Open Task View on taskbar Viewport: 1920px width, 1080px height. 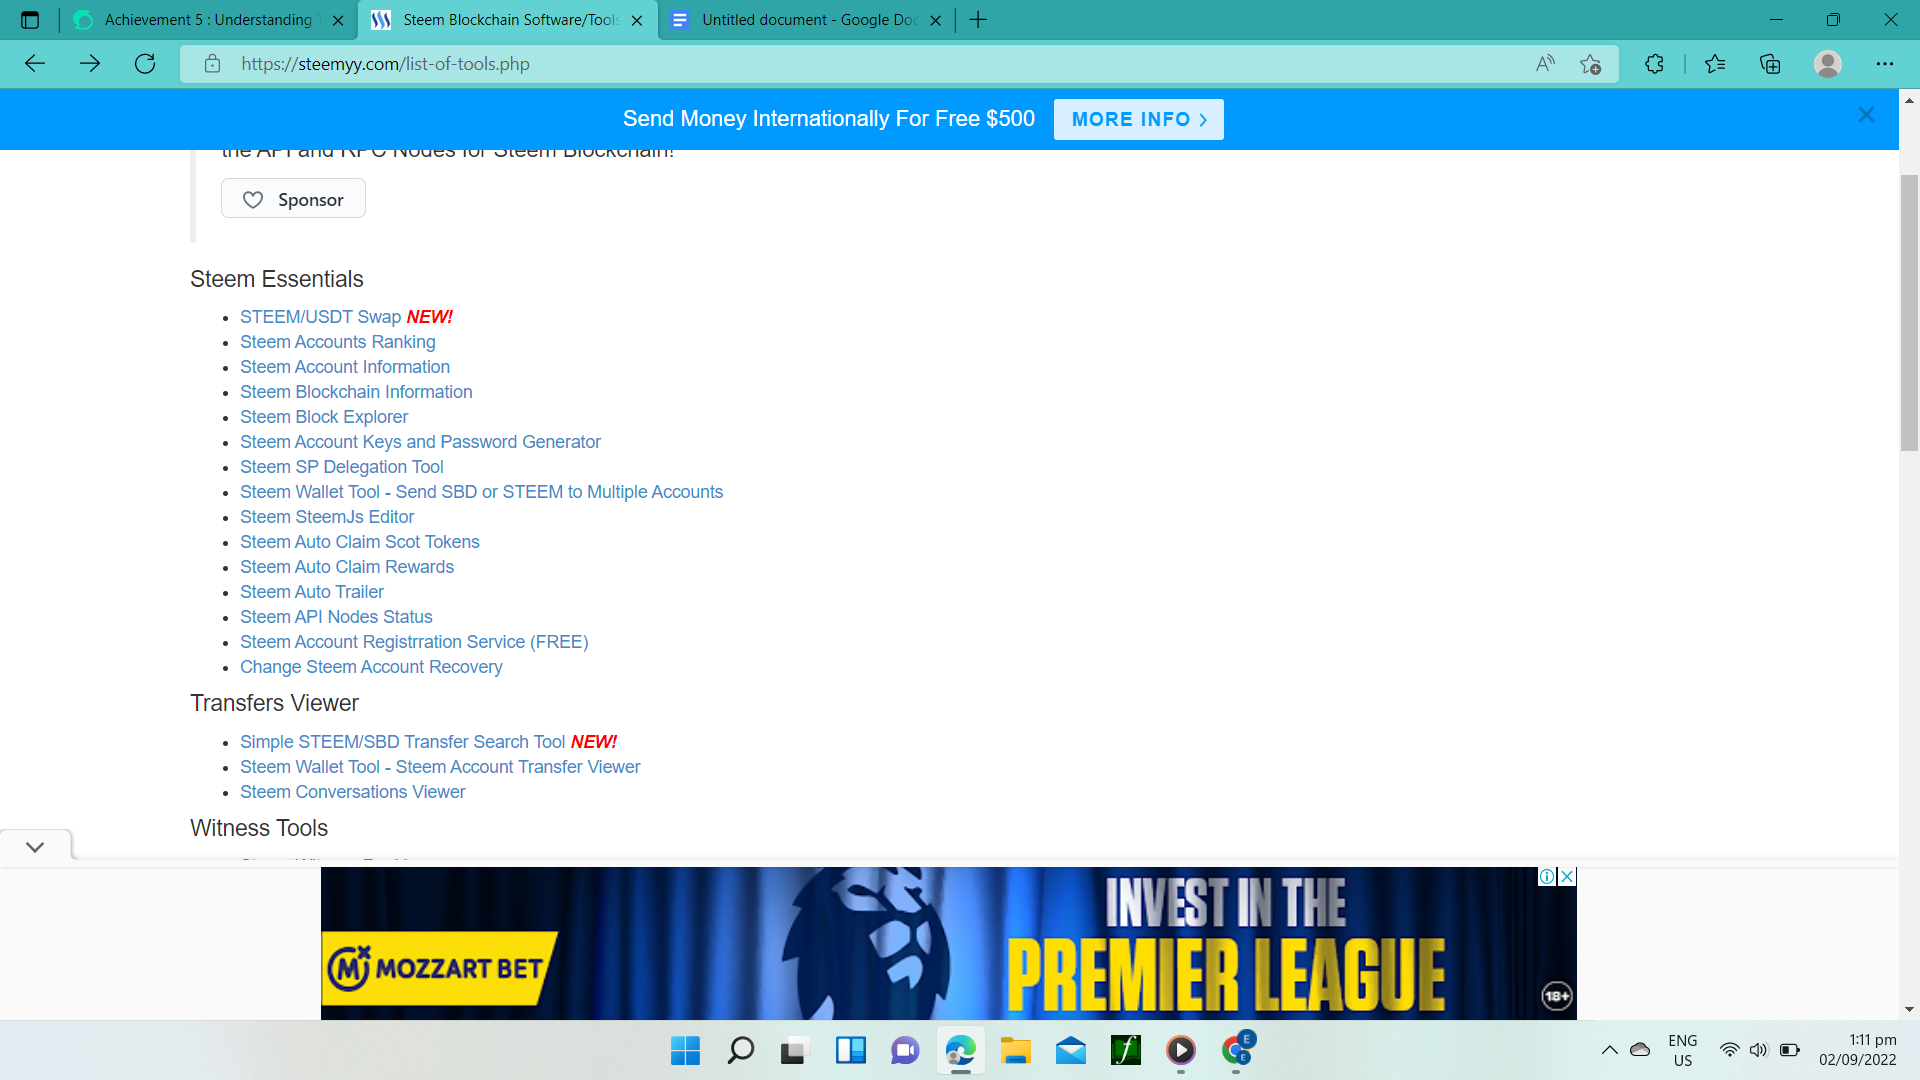(x=795, y=1051)
